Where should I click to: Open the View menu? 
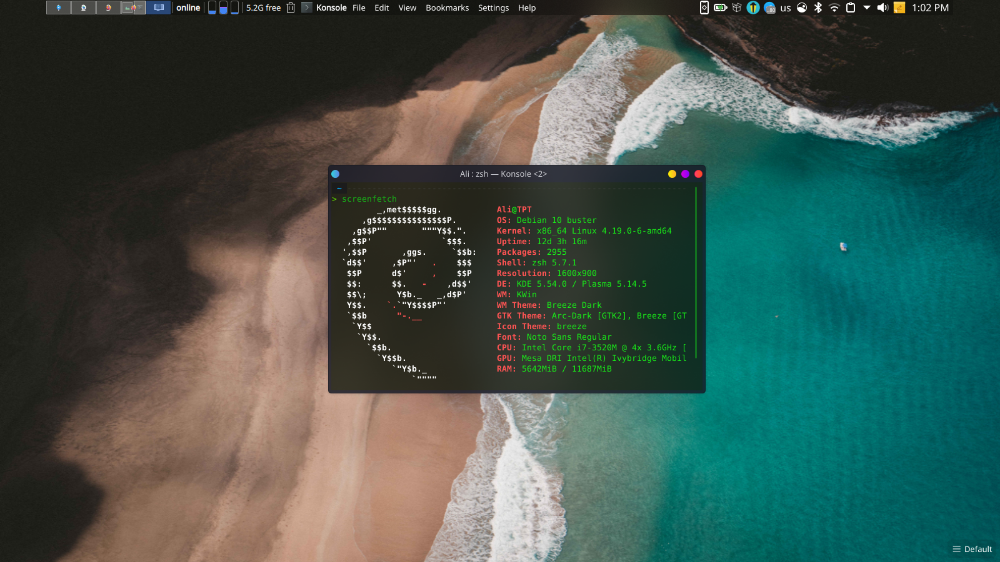[x=407, y=8]
